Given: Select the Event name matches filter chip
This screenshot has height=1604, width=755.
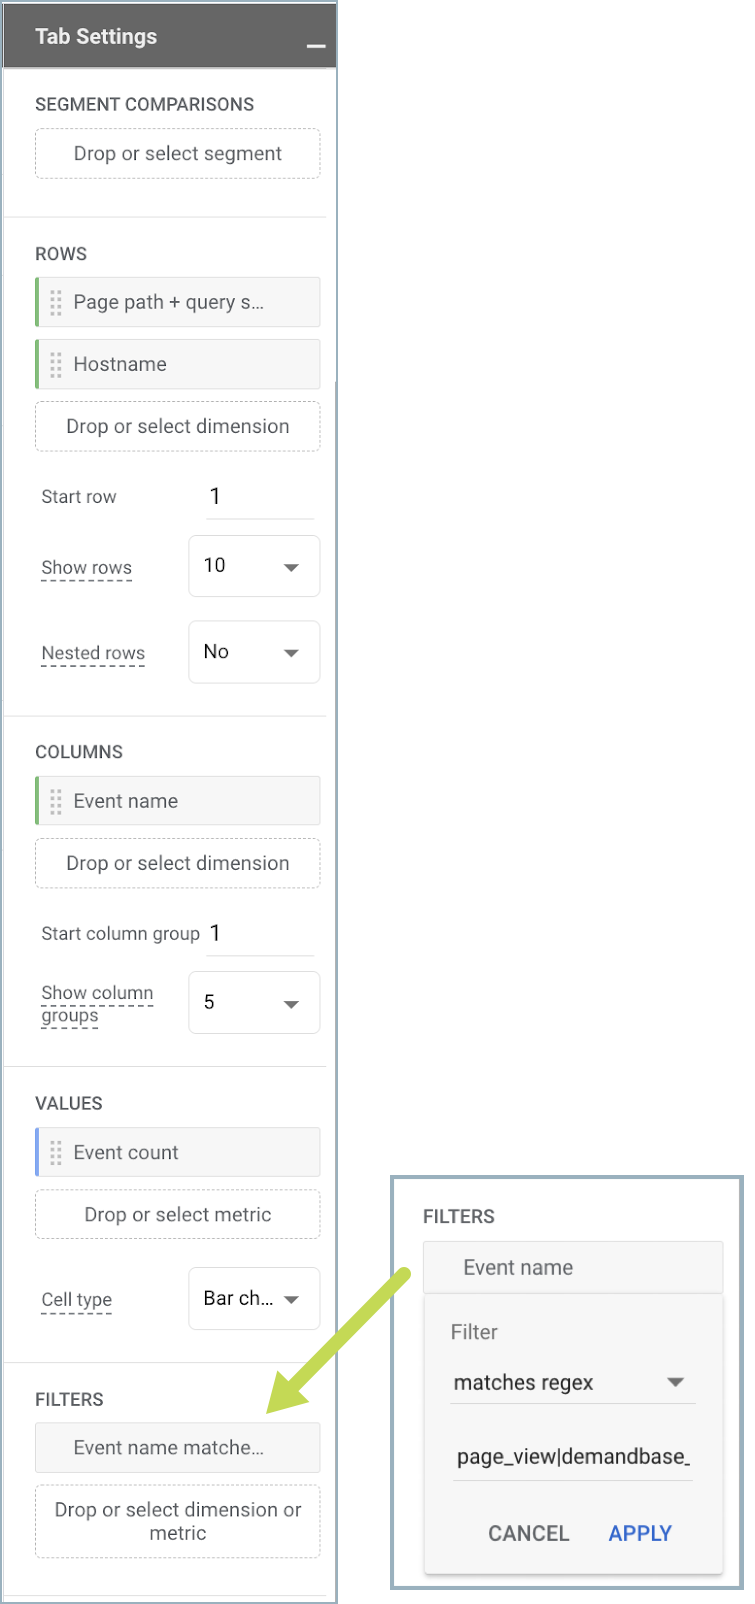Looking at the screenshot, I should tap(178, 1448).
